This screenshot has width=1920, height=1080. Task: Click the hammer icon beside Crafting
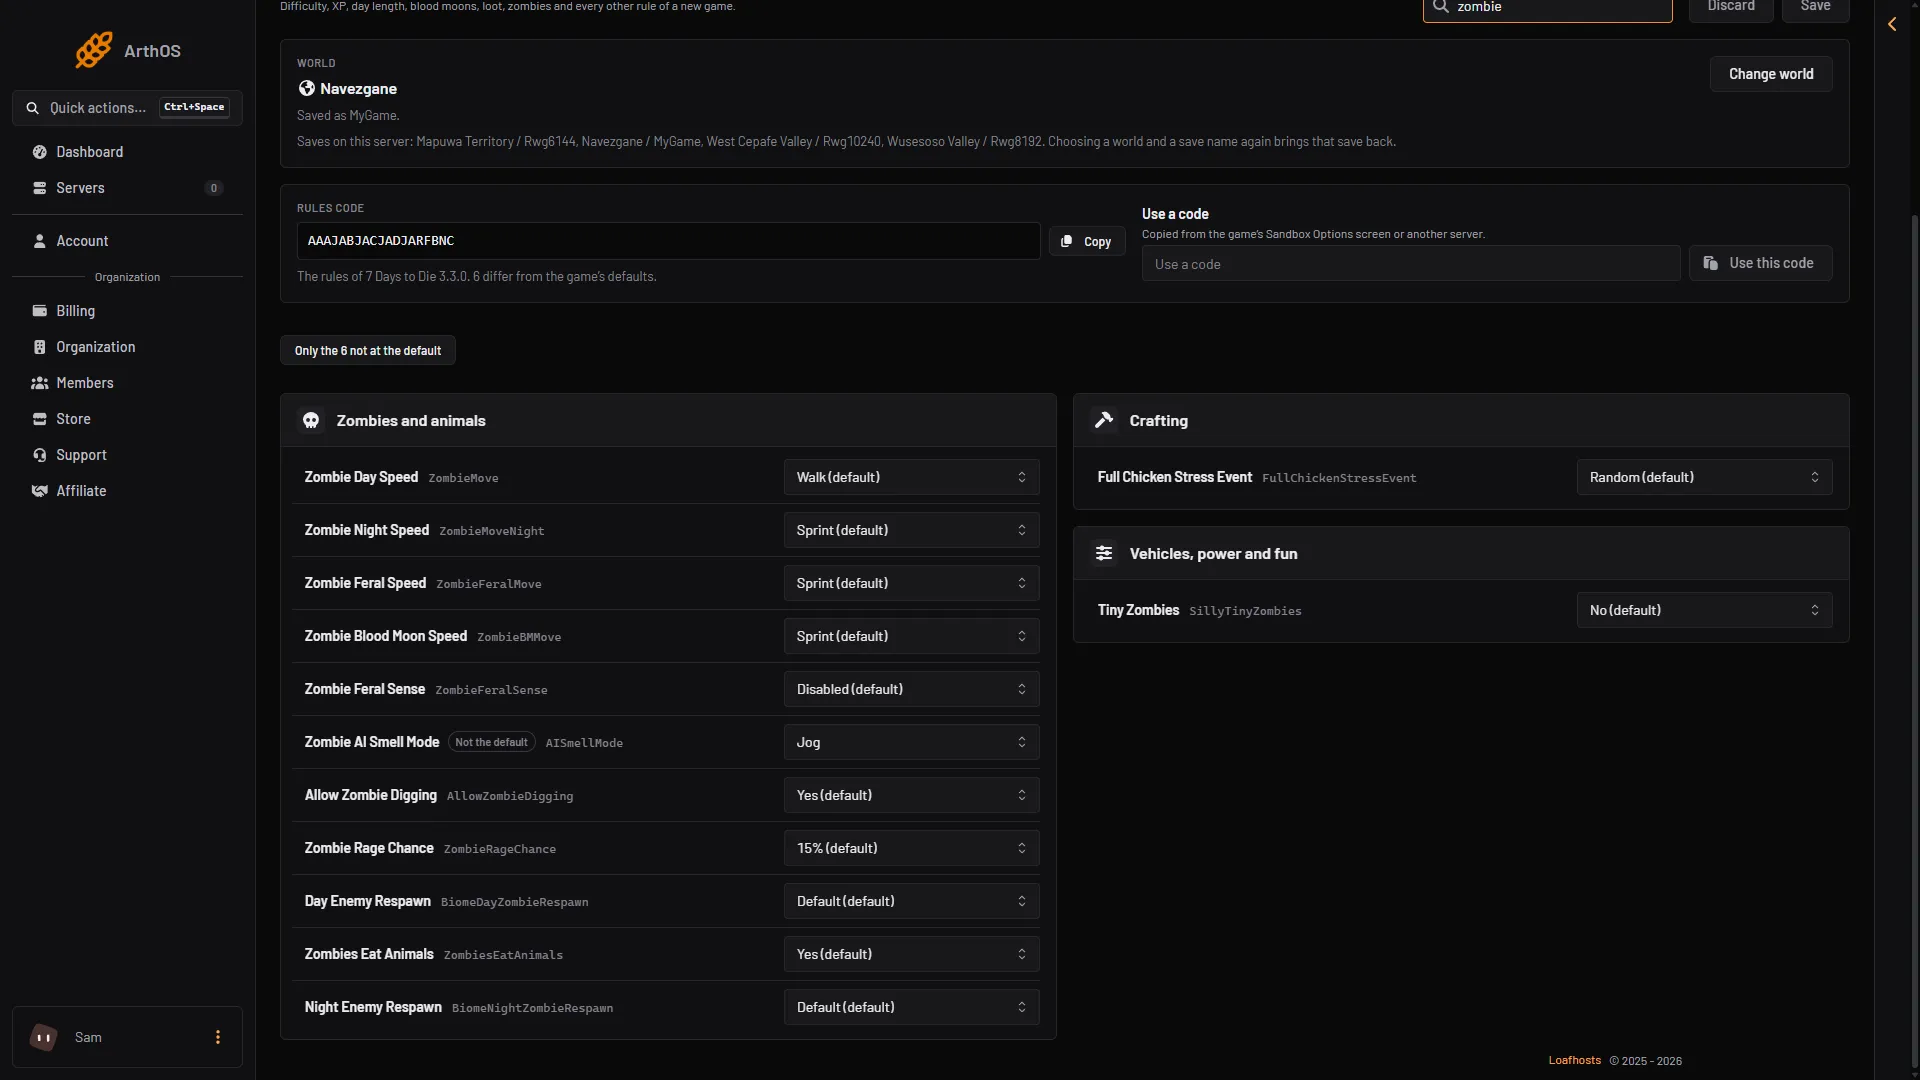pyautogui.click(x=1104, y=421)
